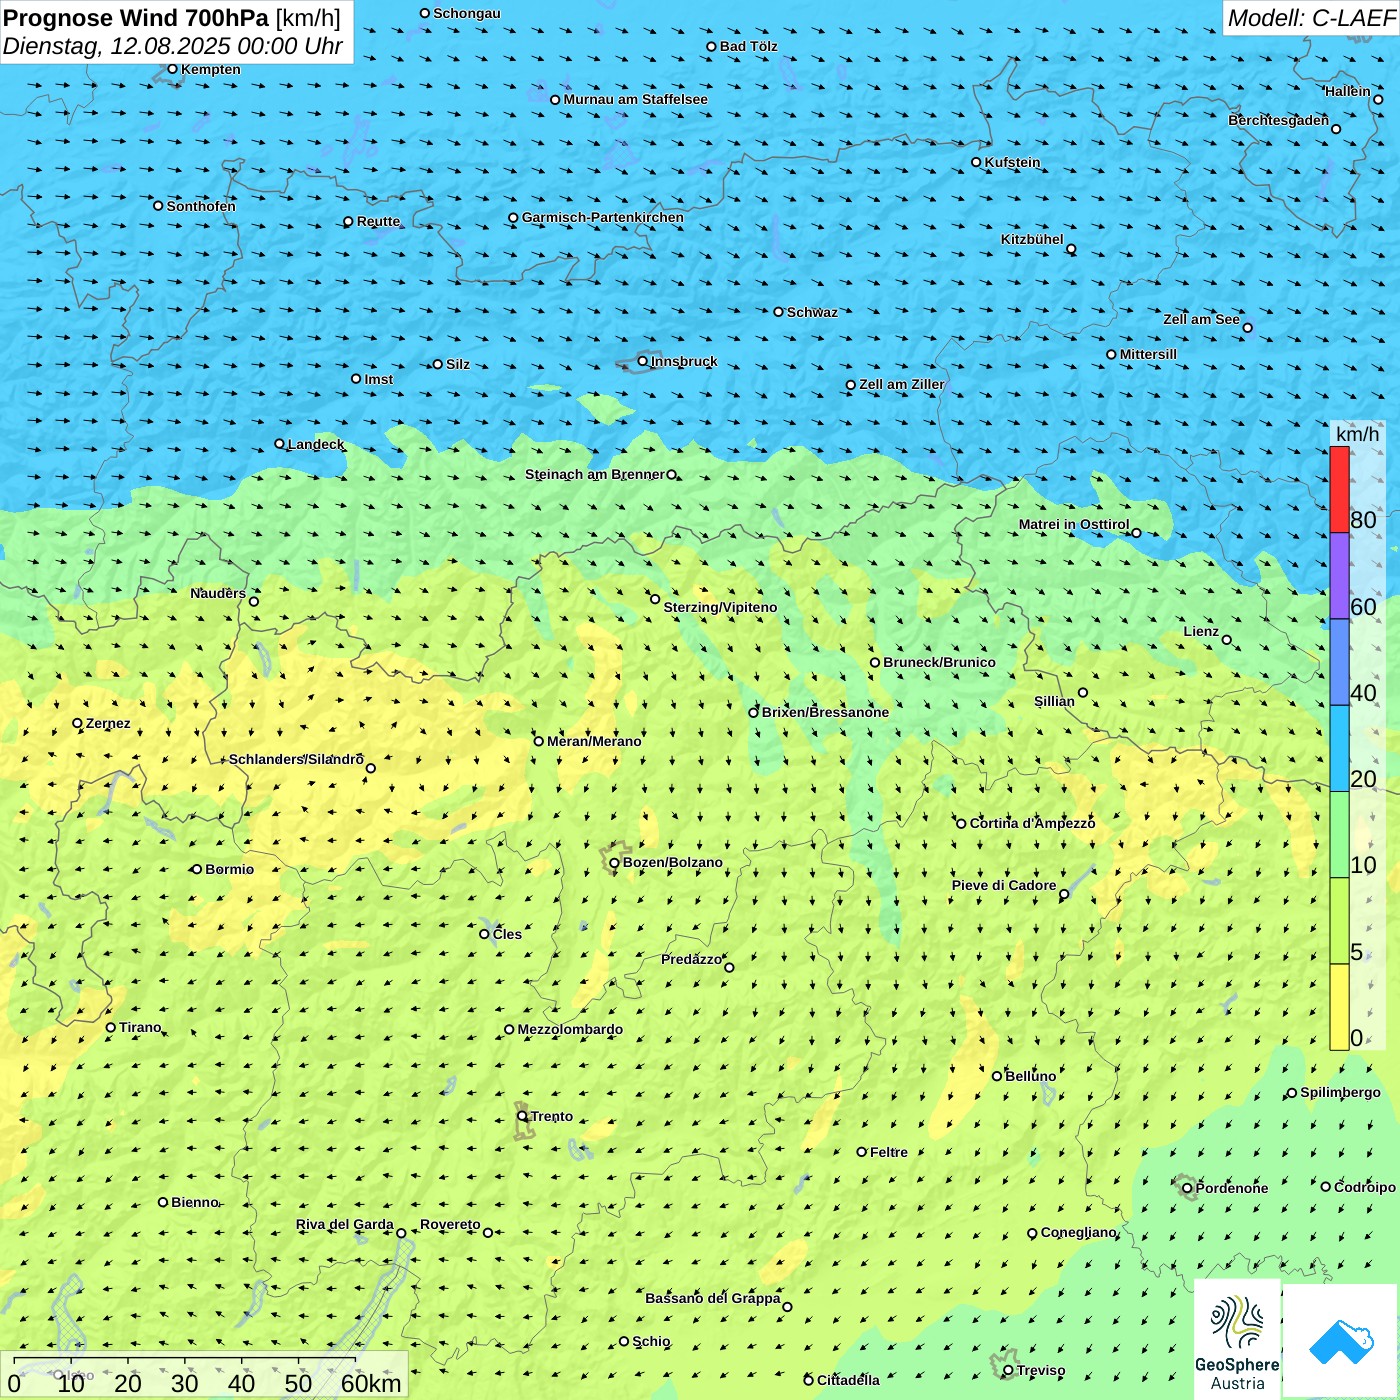
Task: Click the Kitzbühel city marker
Action: coord(1071,249)
